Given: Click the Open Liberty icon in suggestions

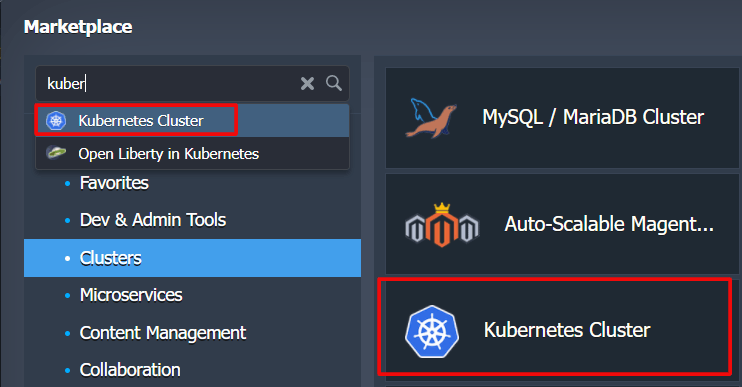Looking at the screenshot, I should (56, 153).
